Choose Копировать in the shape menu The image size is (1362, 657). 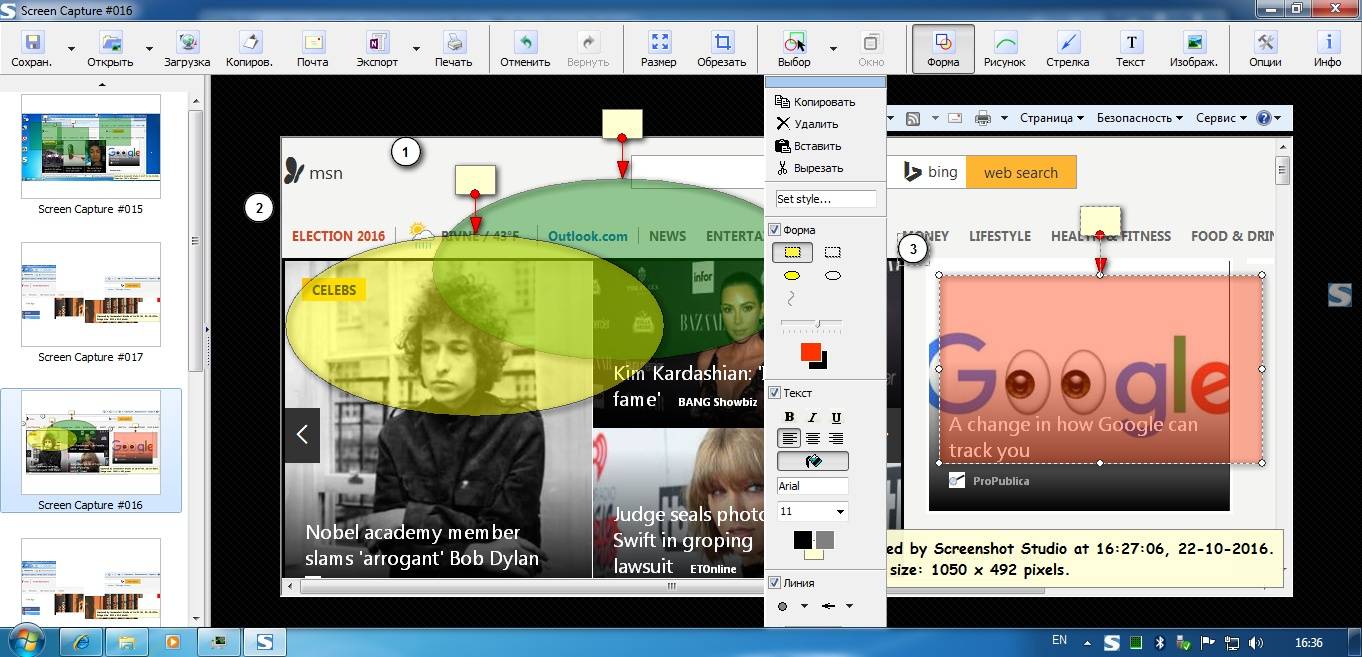(x=816, y=102)
